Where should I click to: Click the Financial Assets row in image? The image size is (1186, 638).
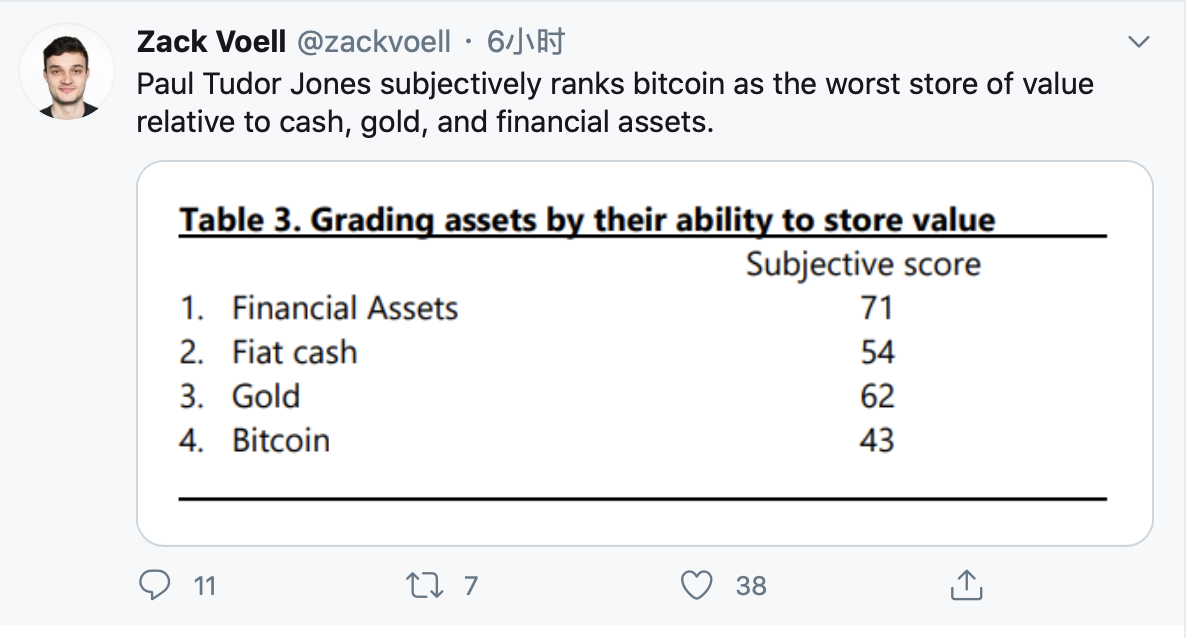point(537,308)
